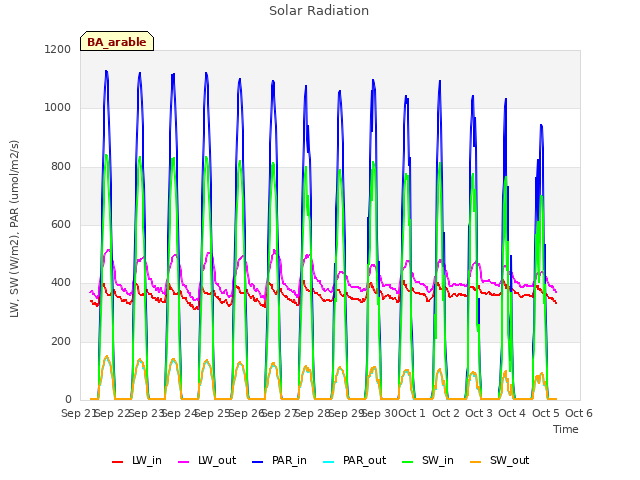Click the Oct 6 x-axis tick label
Viewport: 640px width, 480px height.
(x=579, y=413)
